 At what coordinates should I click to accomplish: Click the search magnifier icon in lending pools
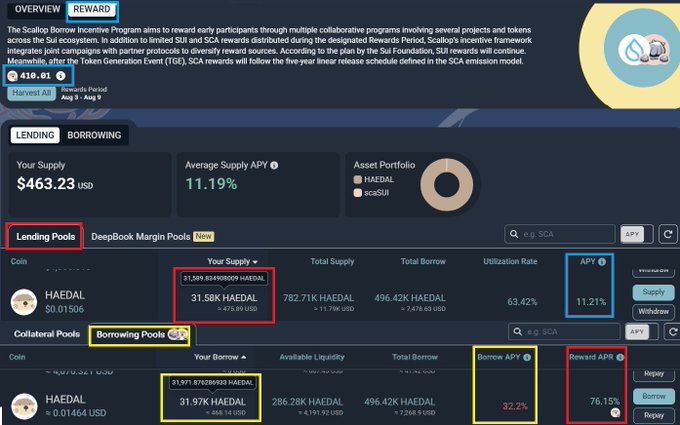514,234
